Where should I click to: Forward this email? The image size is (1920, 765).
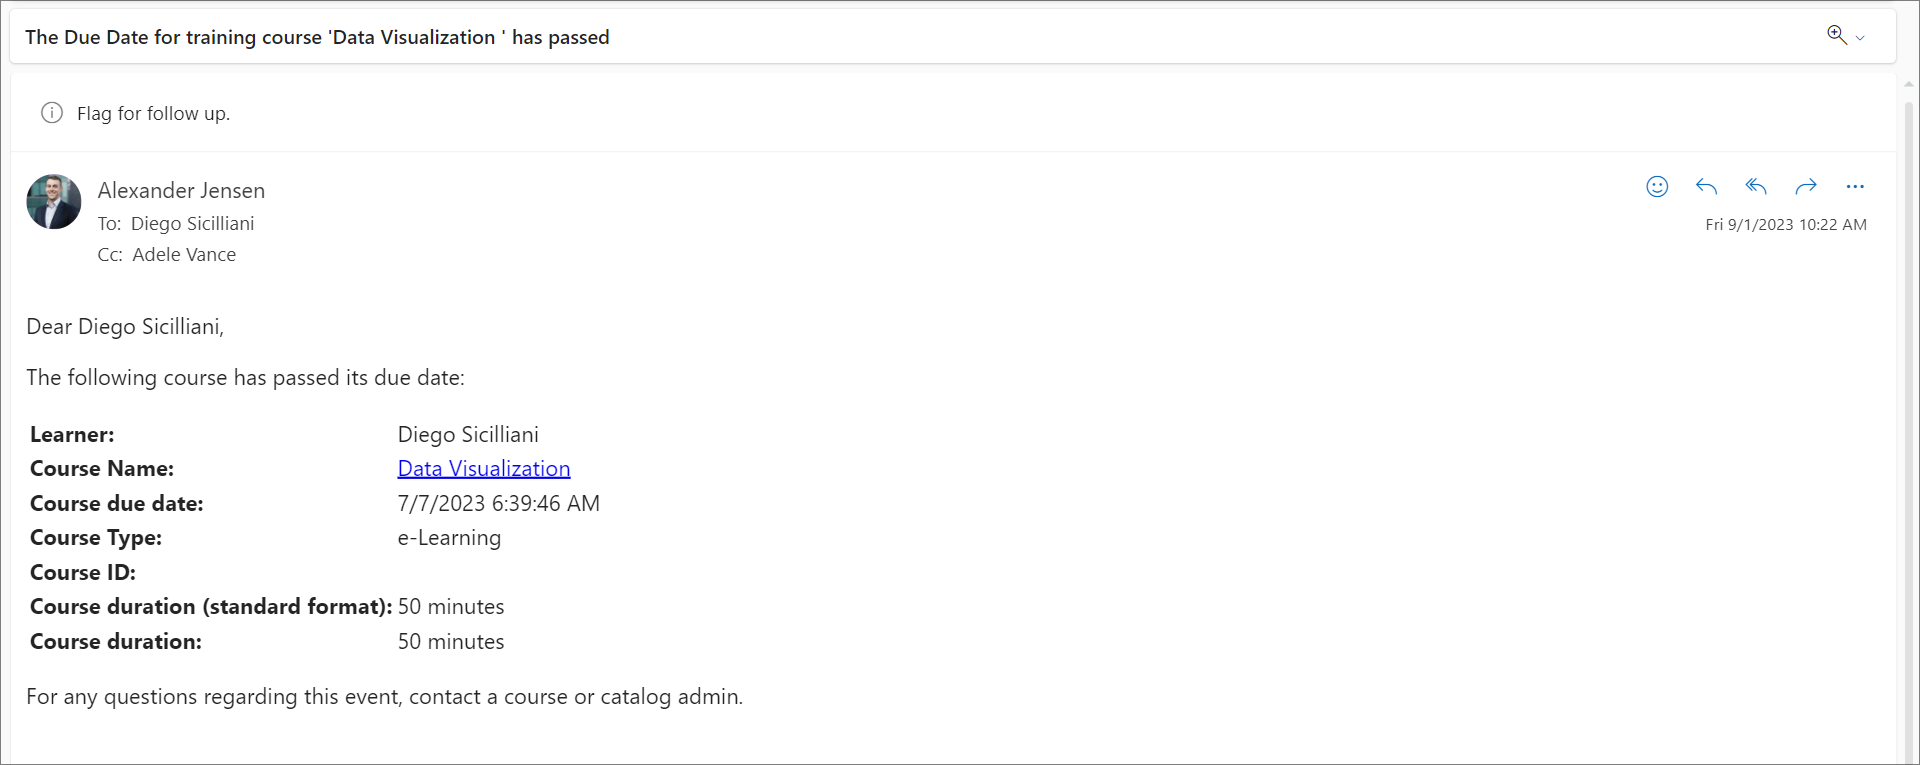pyautogui.click(x=1805, y=187)
